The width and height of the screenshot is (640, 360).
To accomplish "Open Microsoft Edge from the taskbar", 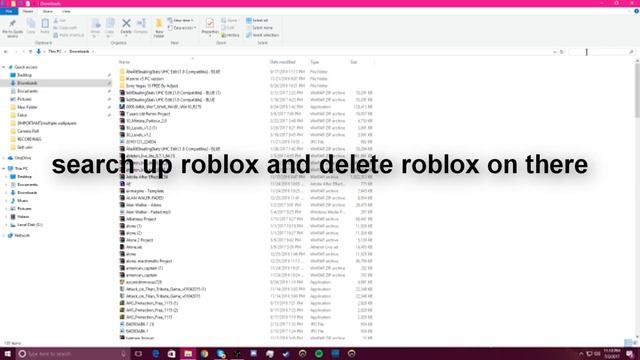I will coord(156,353).
